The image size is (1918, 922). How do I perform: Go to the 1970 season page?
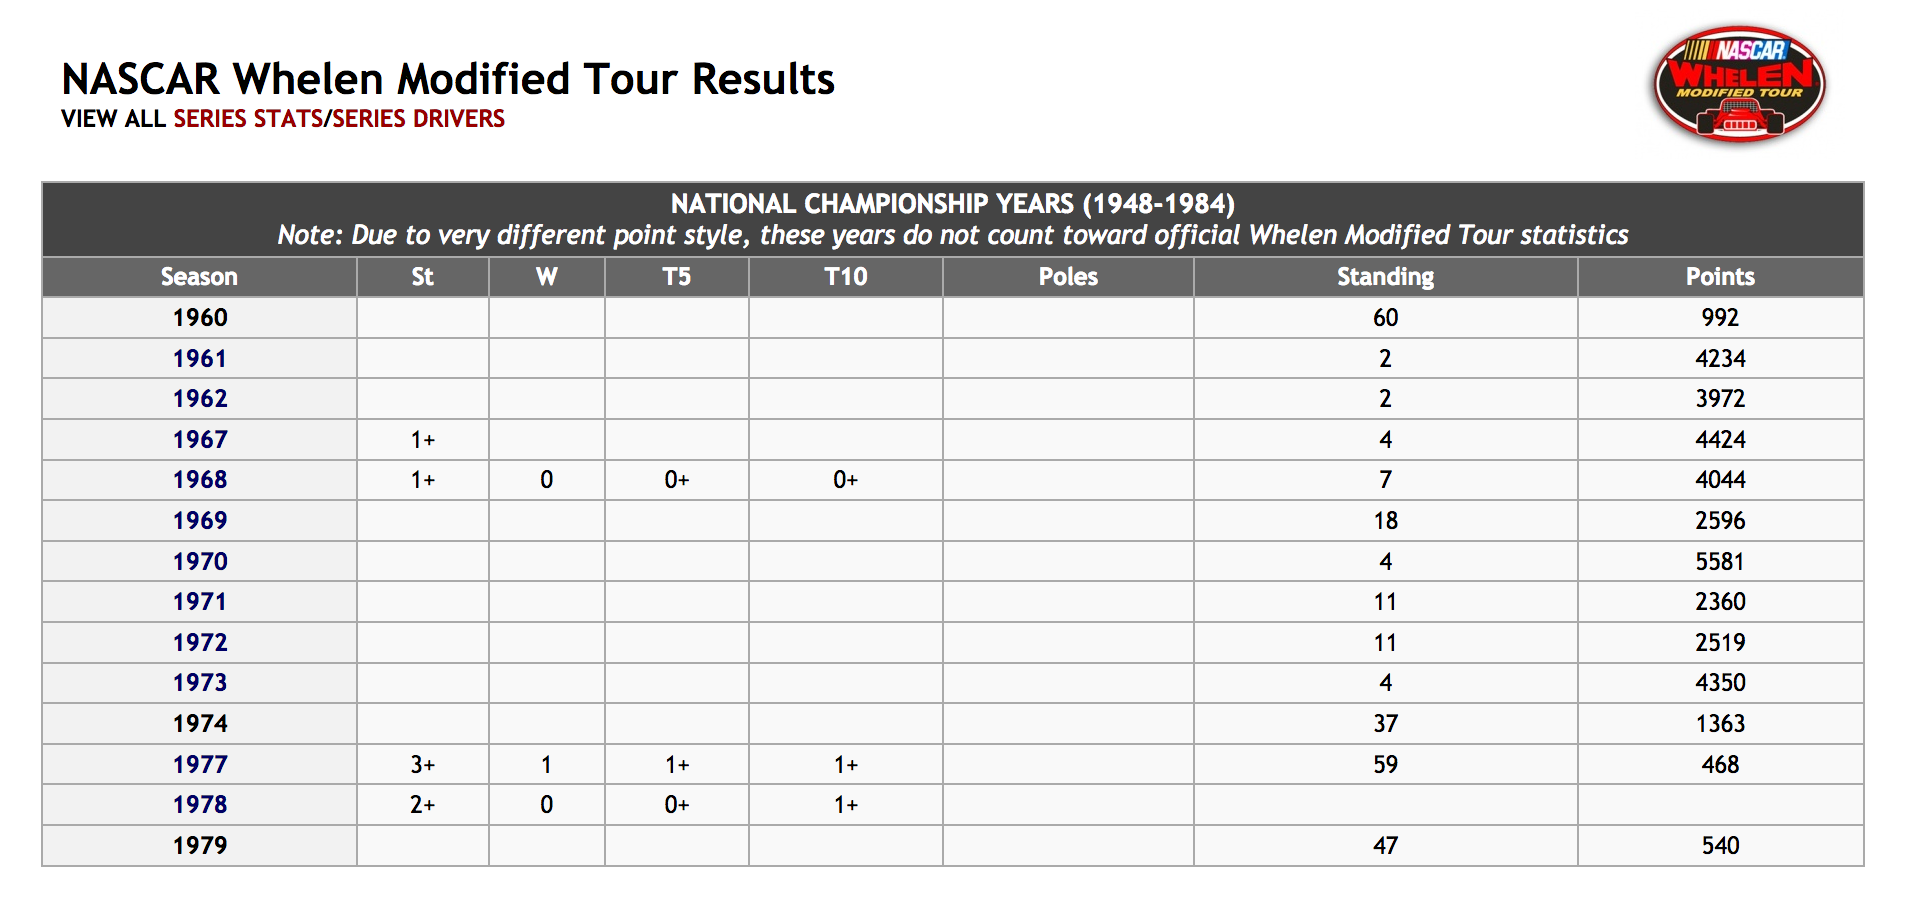(200, 561)
